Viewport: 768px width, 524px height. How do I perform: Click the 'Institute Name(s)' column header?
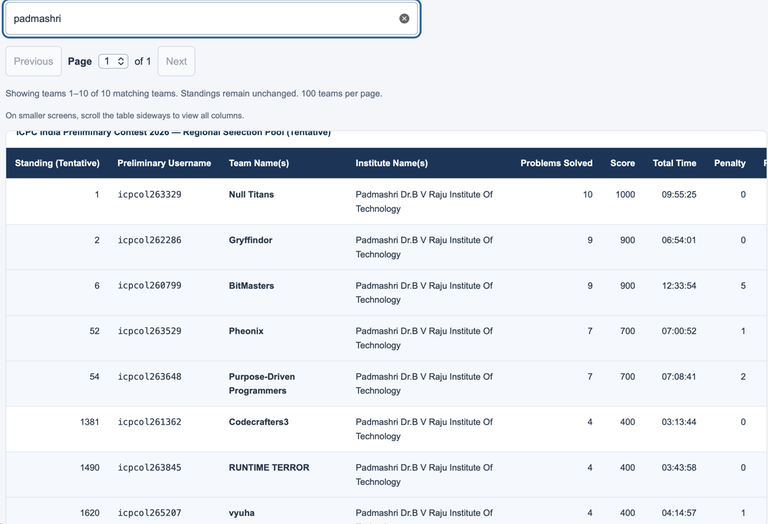point(391,163)
